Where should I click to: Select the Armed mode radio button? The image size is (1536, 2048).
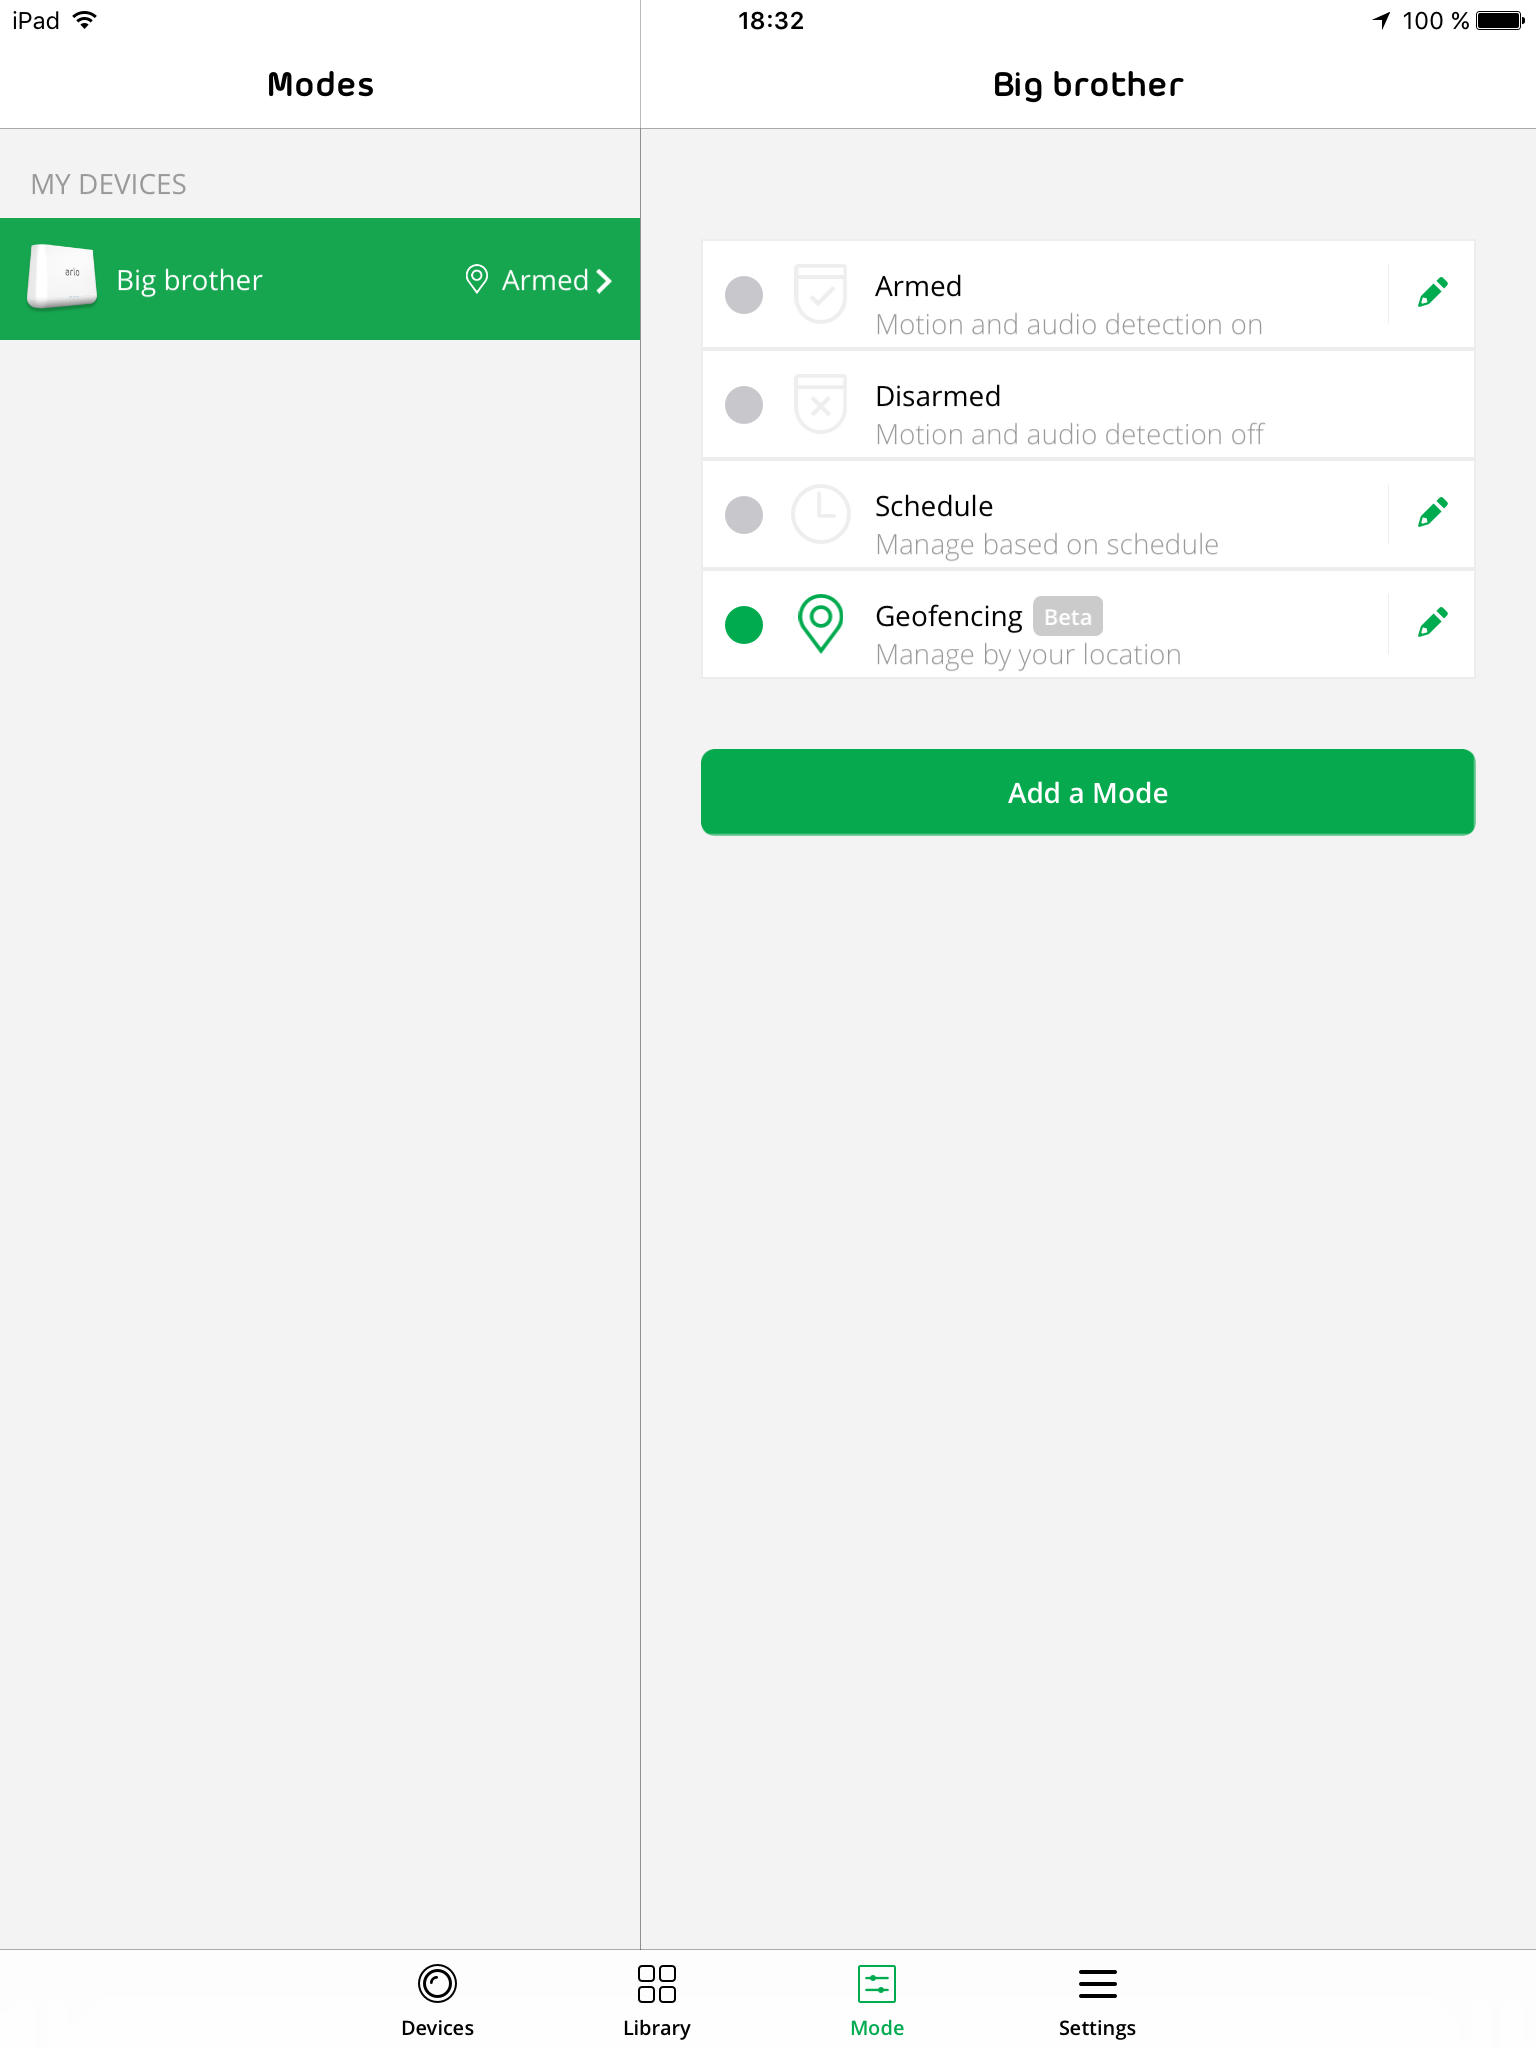[x=744, y=295]
